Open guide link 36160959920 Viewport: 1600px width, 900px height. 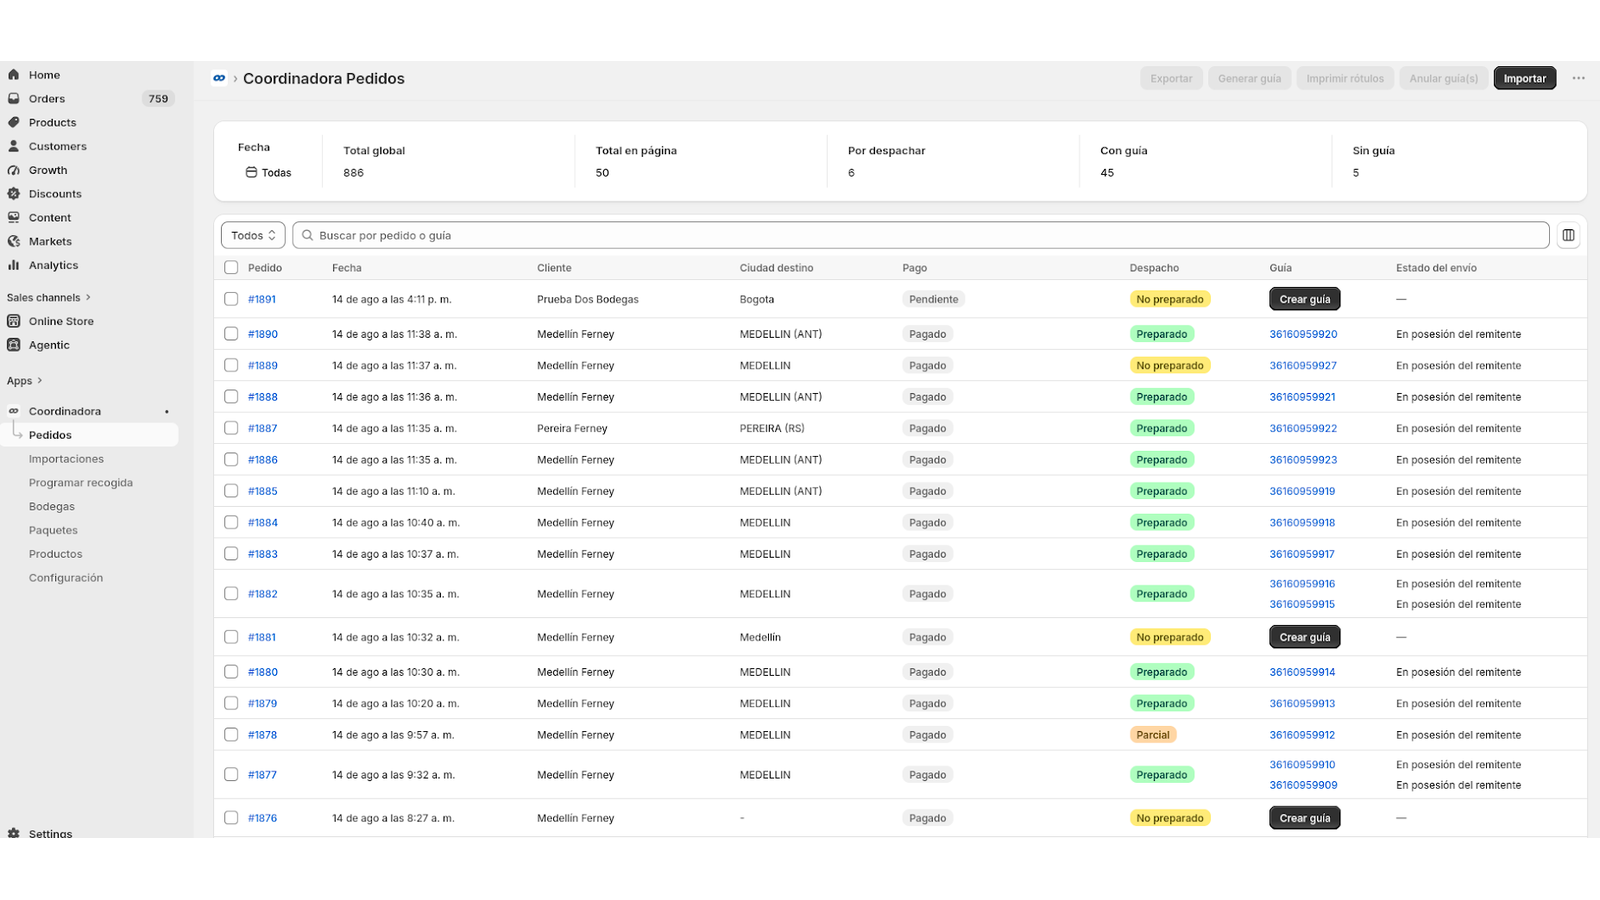(x=1303, y=334)
